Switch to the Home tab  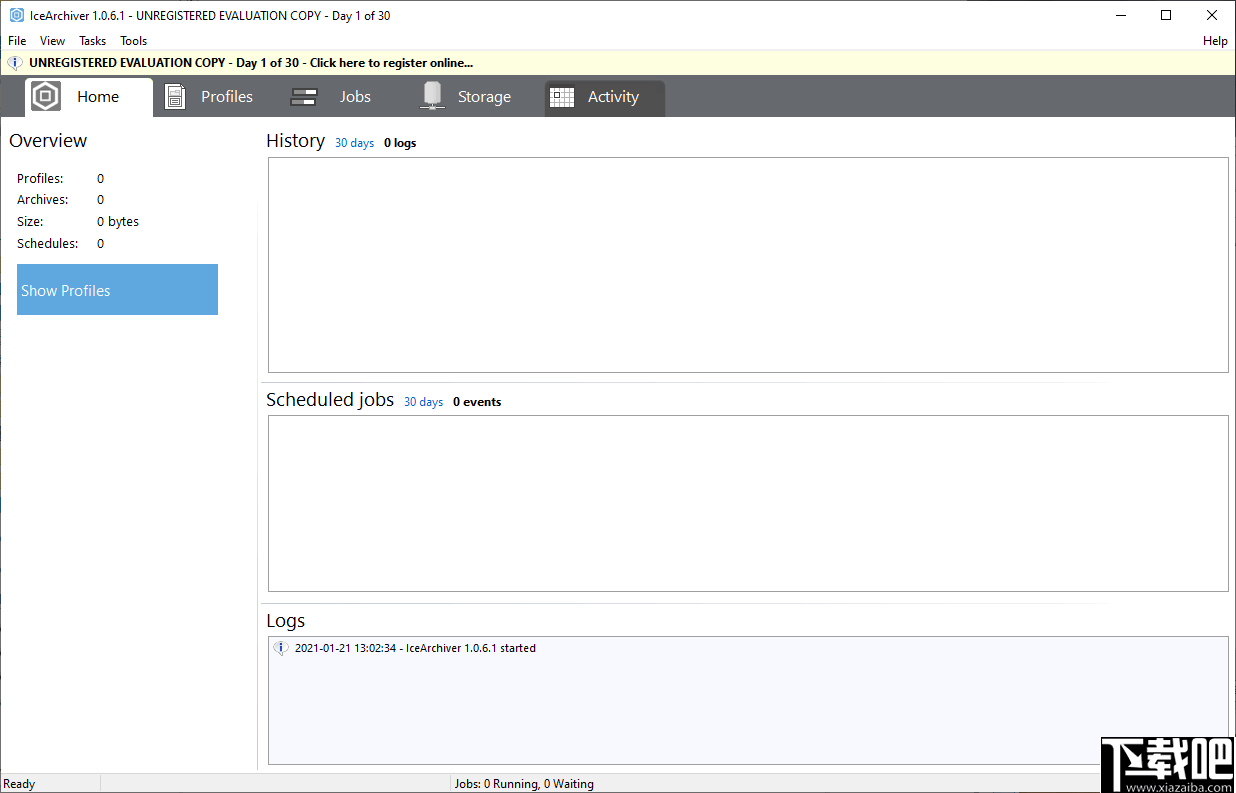click(x=89, y=97)
